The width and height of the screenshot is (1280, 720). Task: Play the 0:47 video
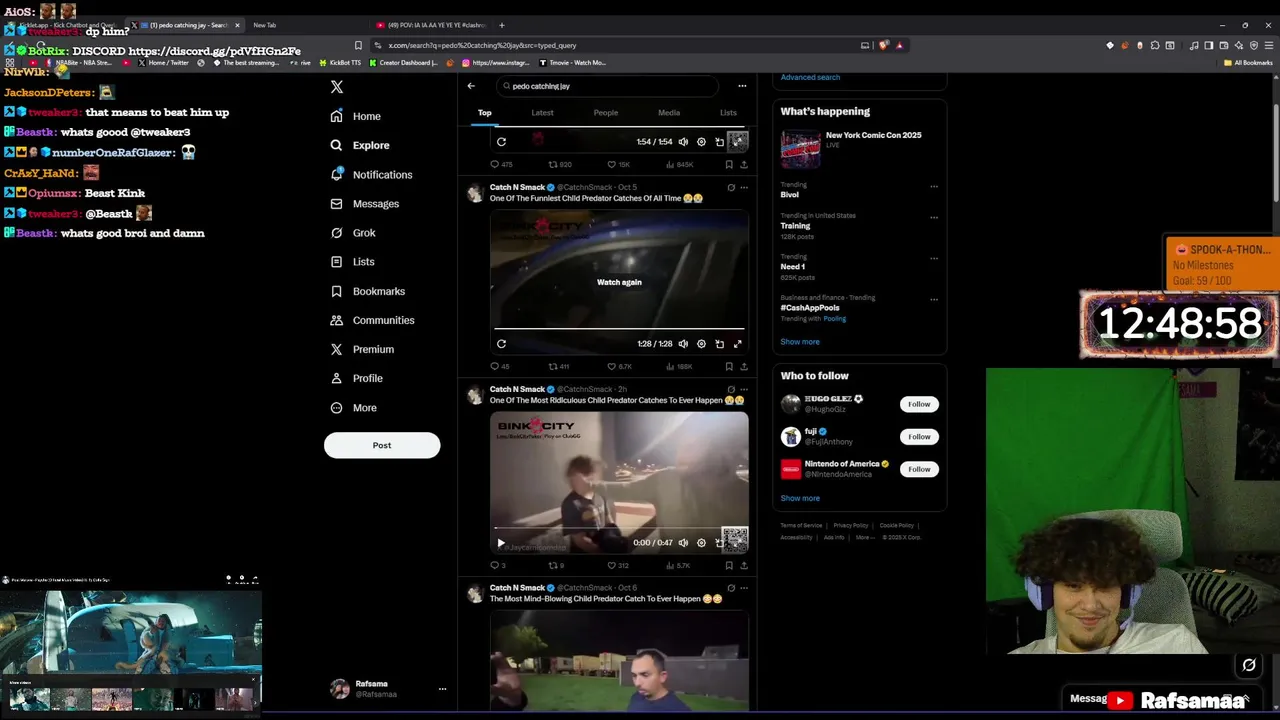point(501,543)
